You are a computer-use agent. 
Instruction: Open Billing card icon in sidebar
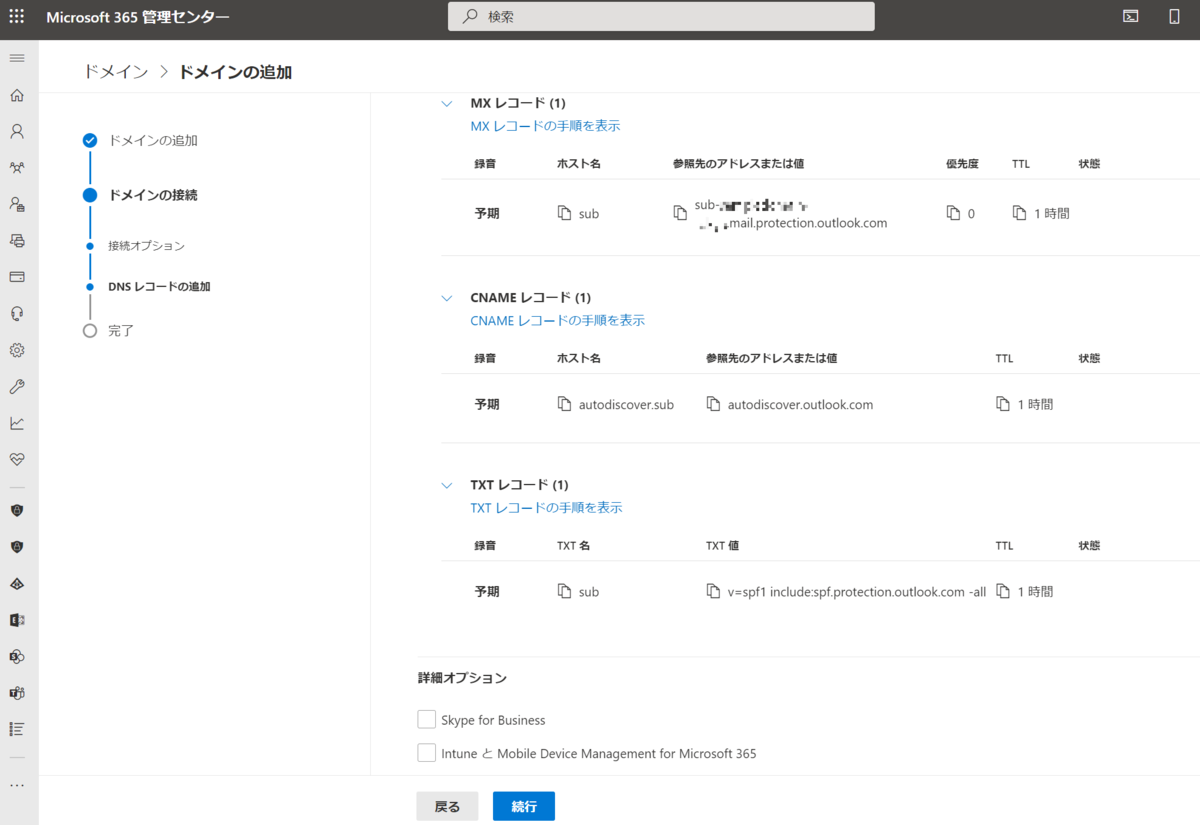tap(17, 277)
